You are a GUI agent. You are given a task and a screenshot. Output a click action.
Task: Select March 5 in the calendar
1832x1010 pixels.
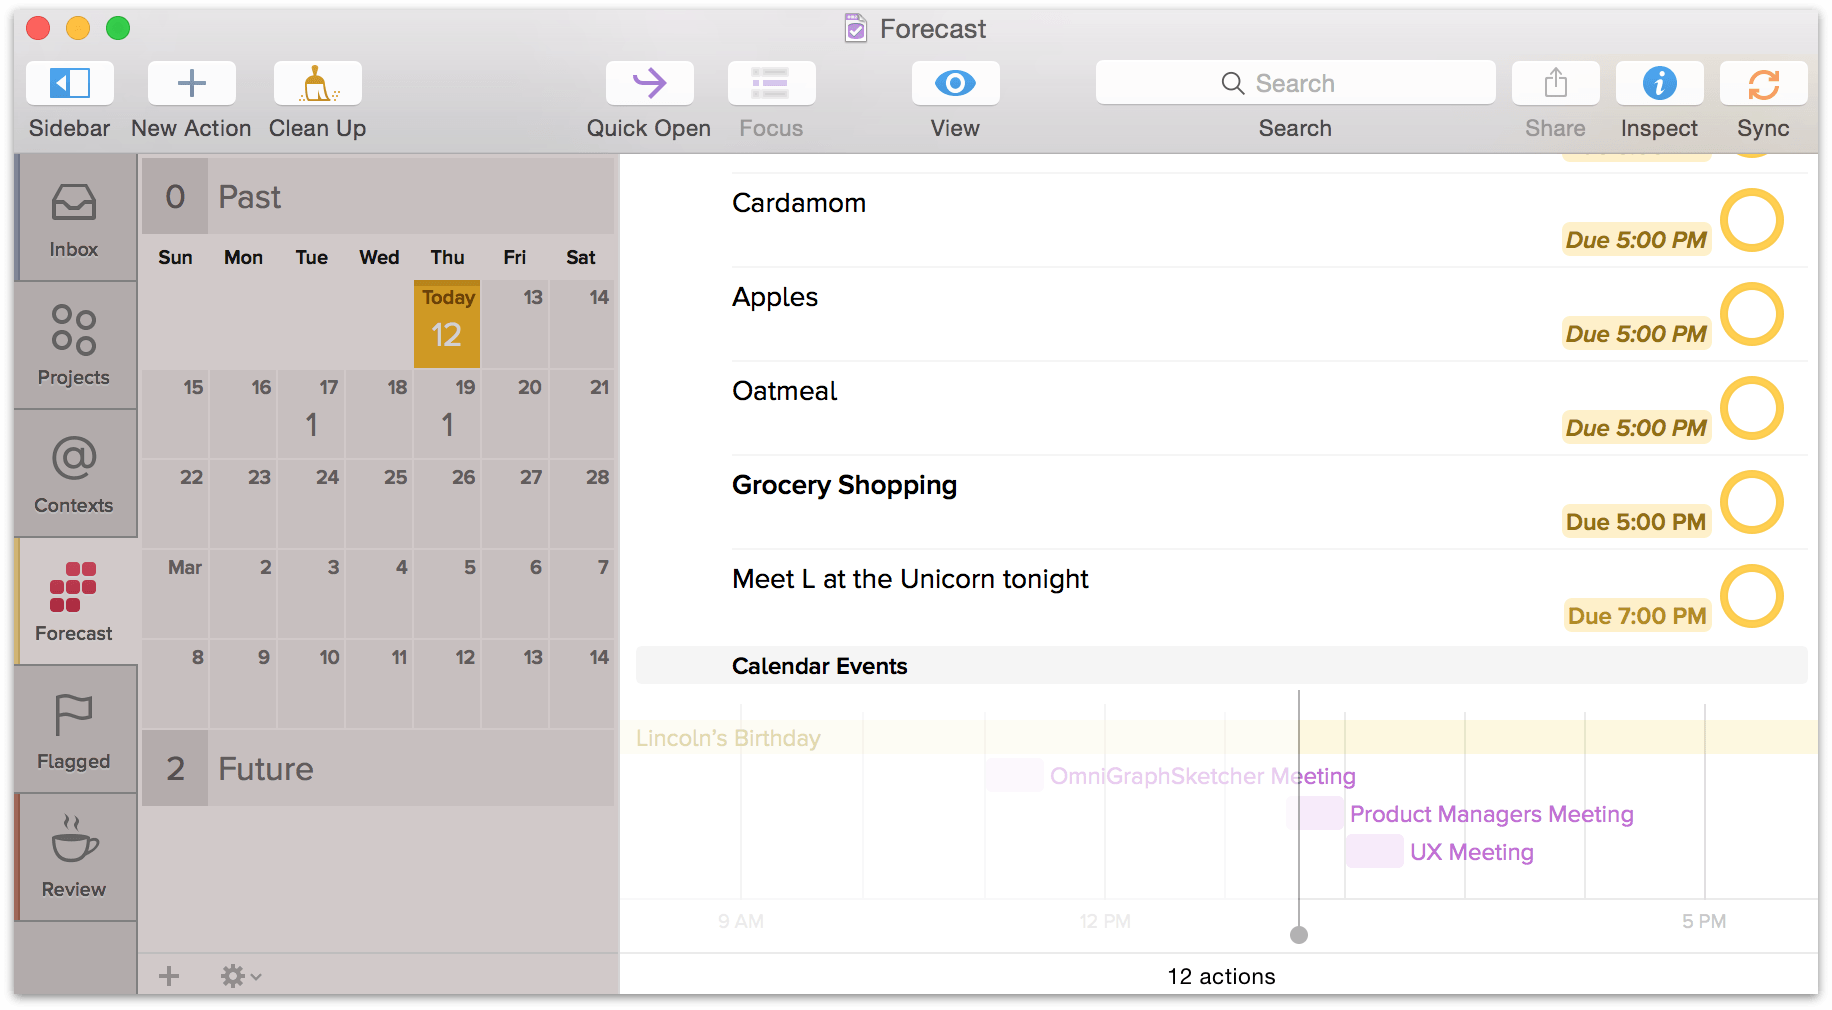(447, 594)
